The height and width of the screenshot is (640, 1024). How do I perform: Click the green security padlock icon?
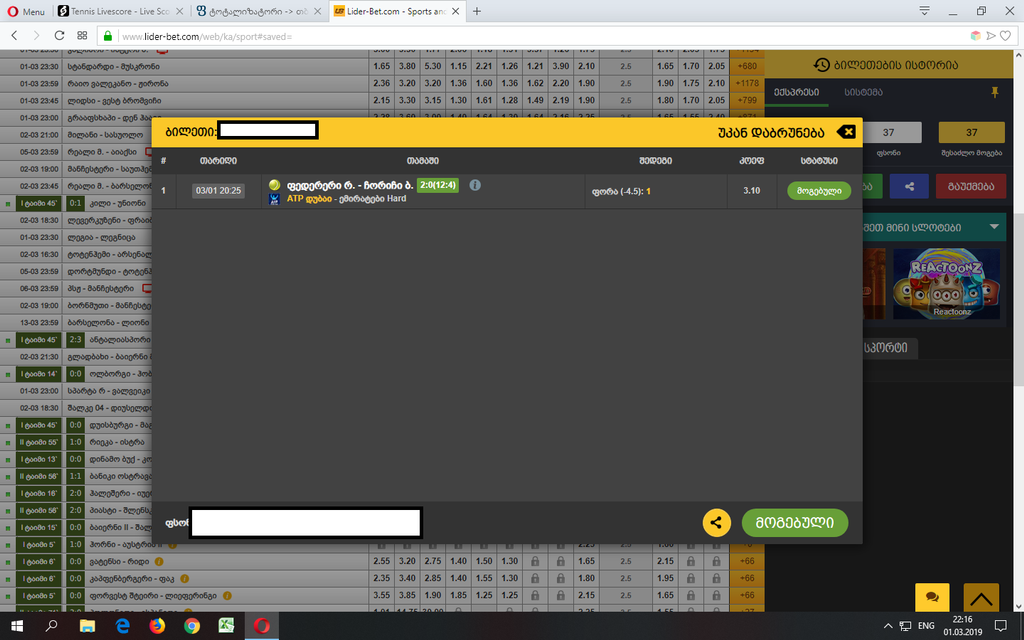click(108, 36)
